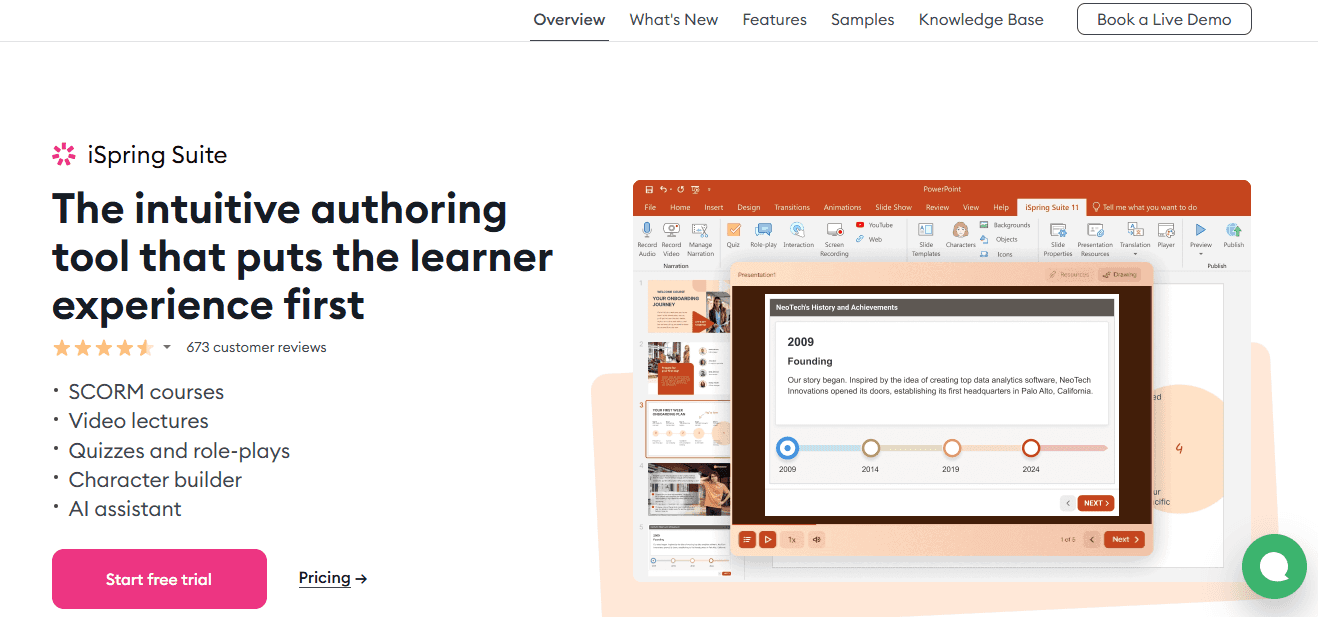Open the Player settings icon

click(1166, 230)
